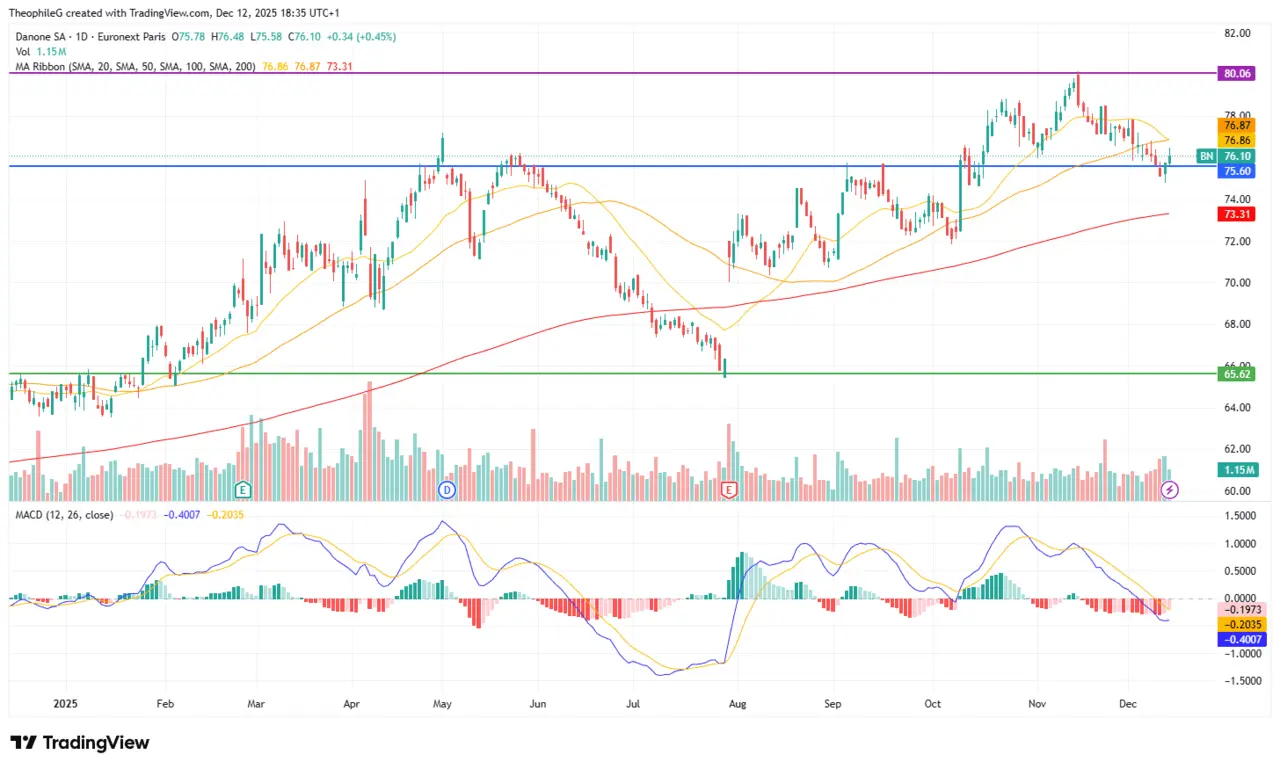Hide the Vol indicator from the legend

pyautogui.click(x=25, y=51)
